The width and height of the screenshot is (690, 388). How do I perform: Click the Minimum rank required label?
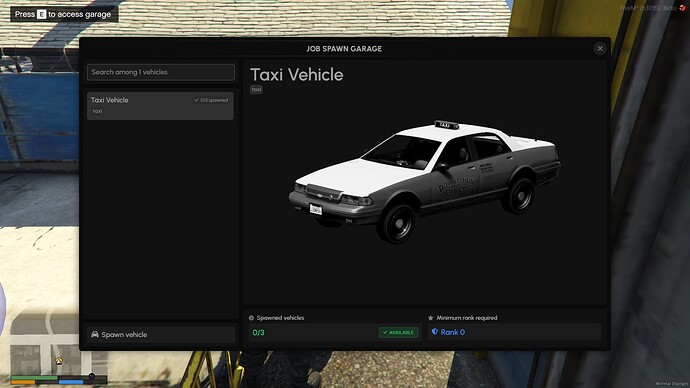[x=467, y=318]
